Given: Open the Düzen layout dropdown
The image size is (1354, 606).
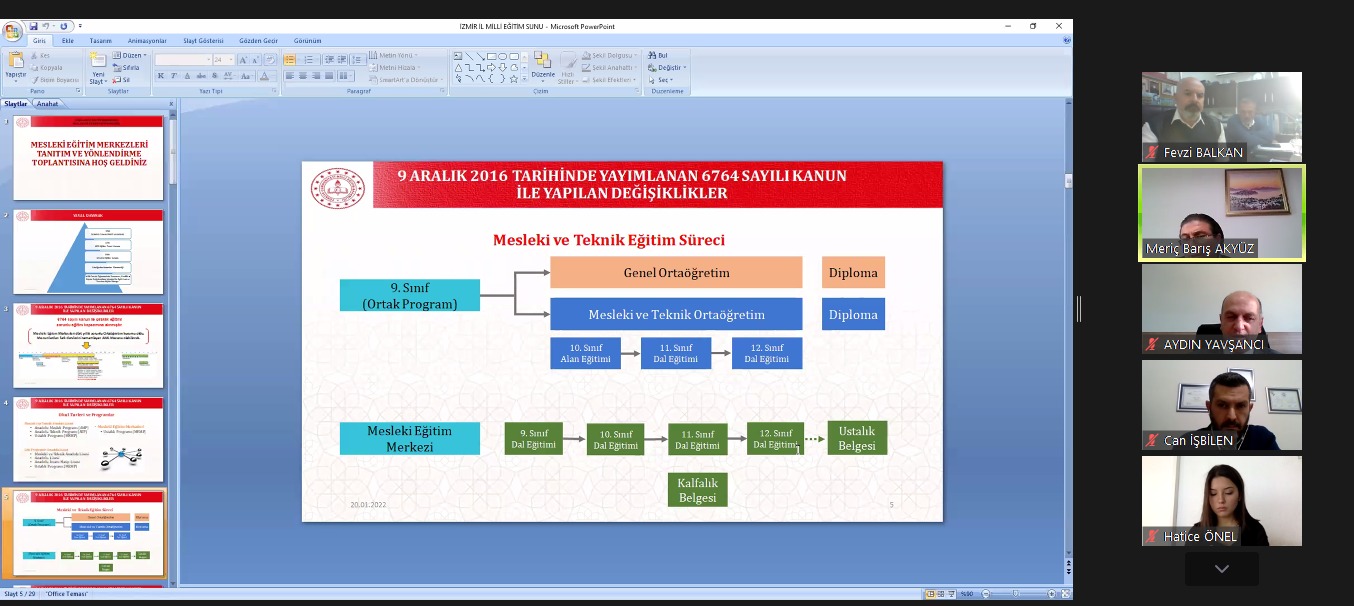Looking at the screenshot, I should tap(130, 56).
